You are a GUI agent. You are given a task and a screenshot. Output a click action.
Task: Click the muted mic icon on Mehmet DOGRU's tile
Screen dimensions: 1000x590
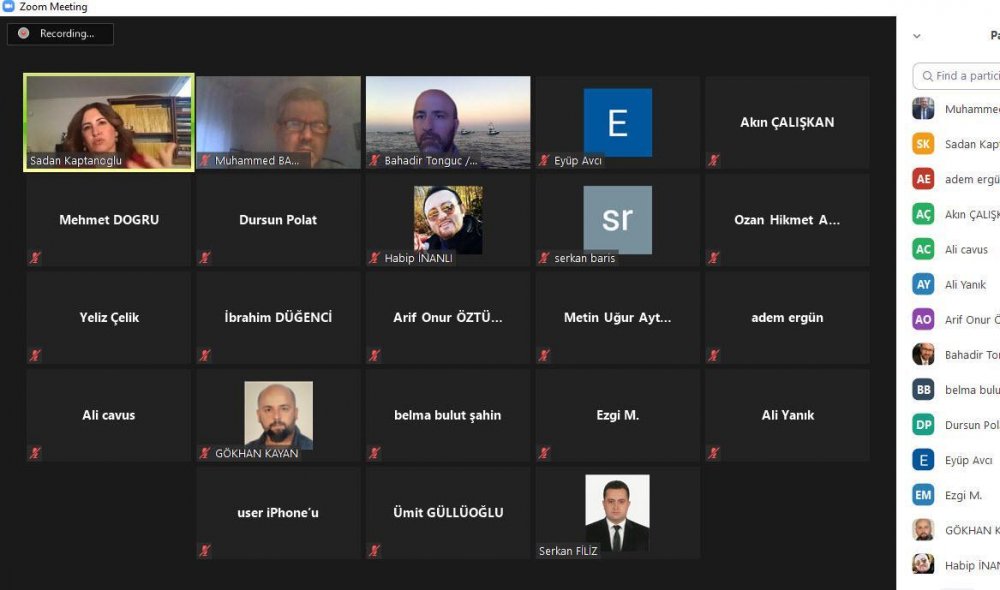tap(35, 258)
